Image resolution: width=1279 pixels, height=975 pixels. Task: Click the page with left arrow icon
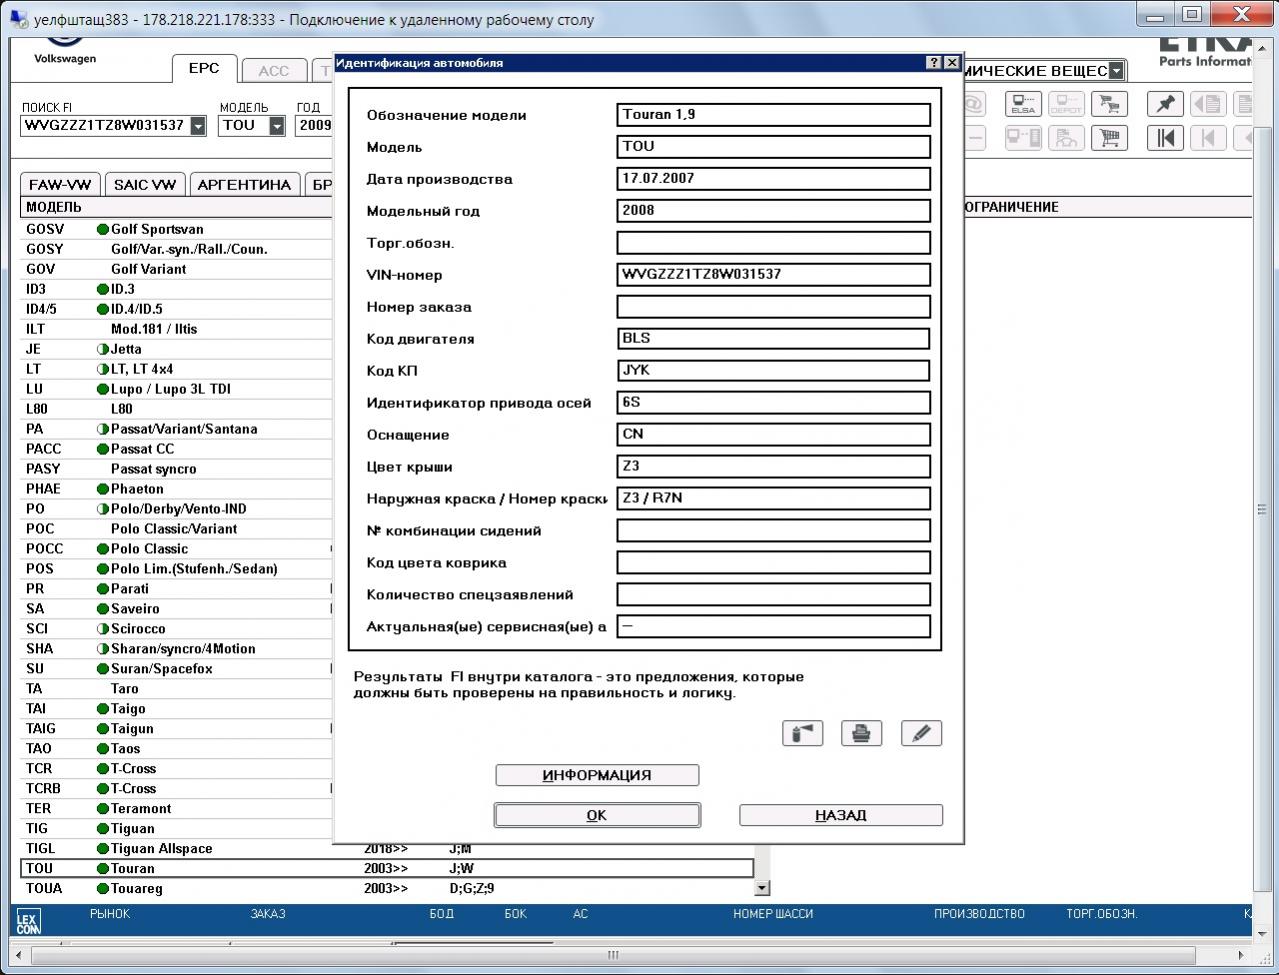1208,104
